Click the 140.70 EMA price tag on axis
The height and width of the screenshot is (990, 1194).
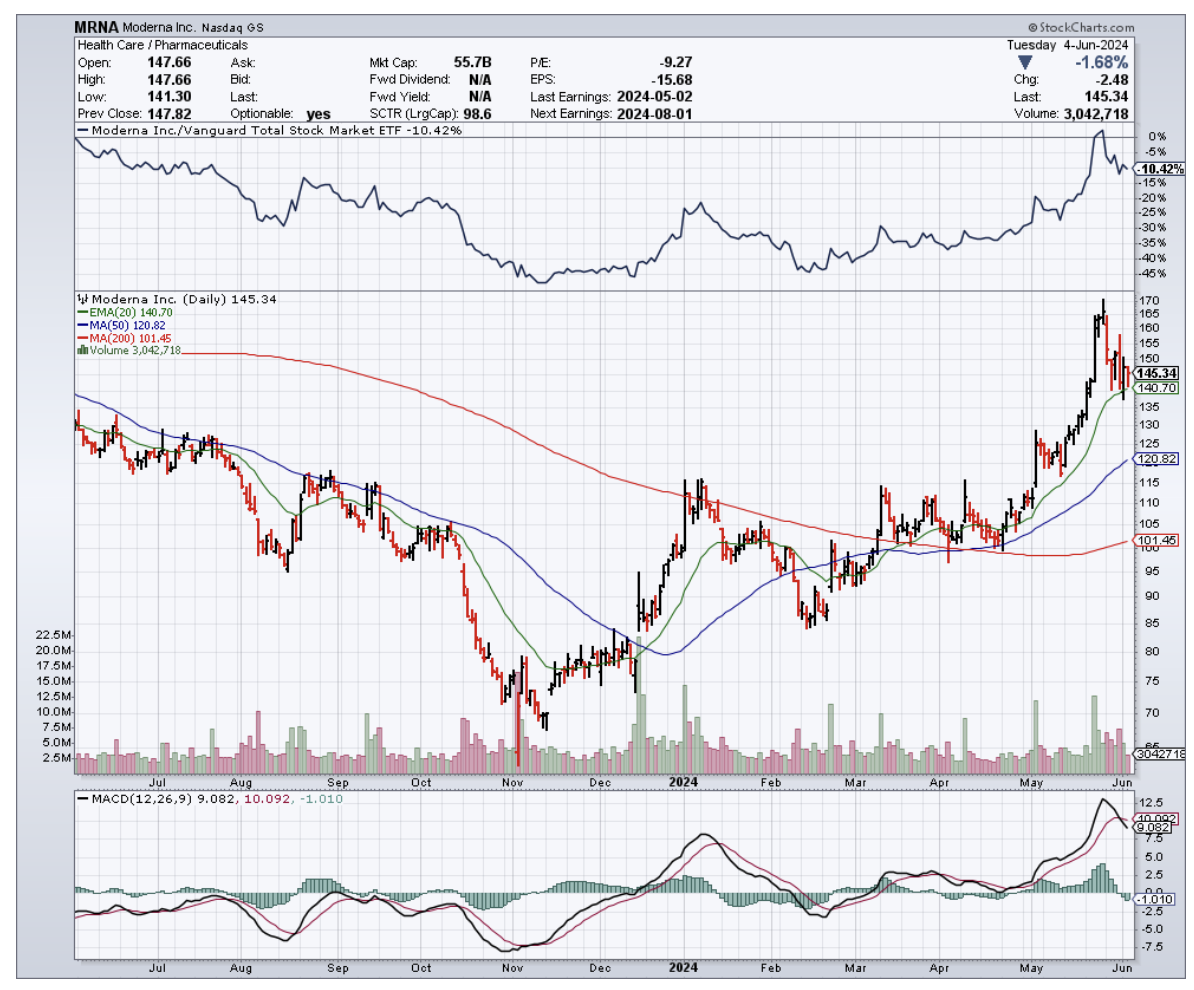click(x=1156, y=388)
